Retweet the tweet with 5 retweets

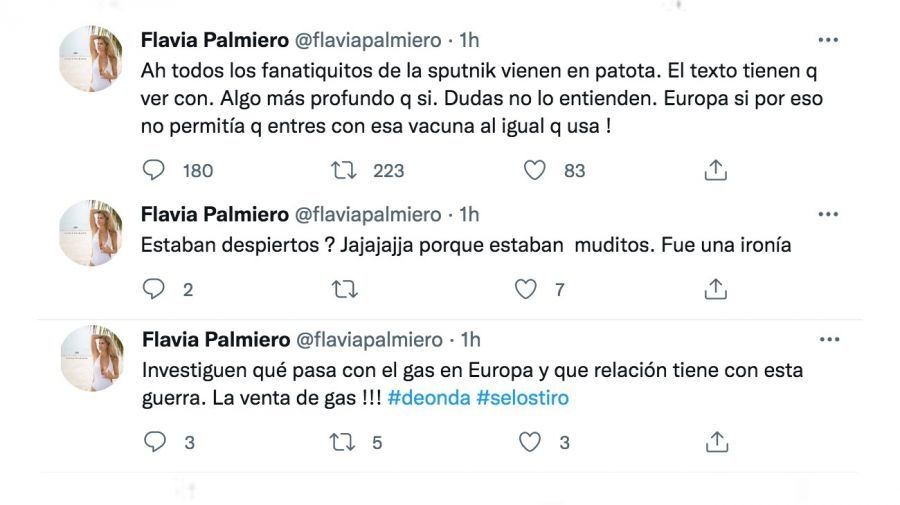tap(343, 441)
